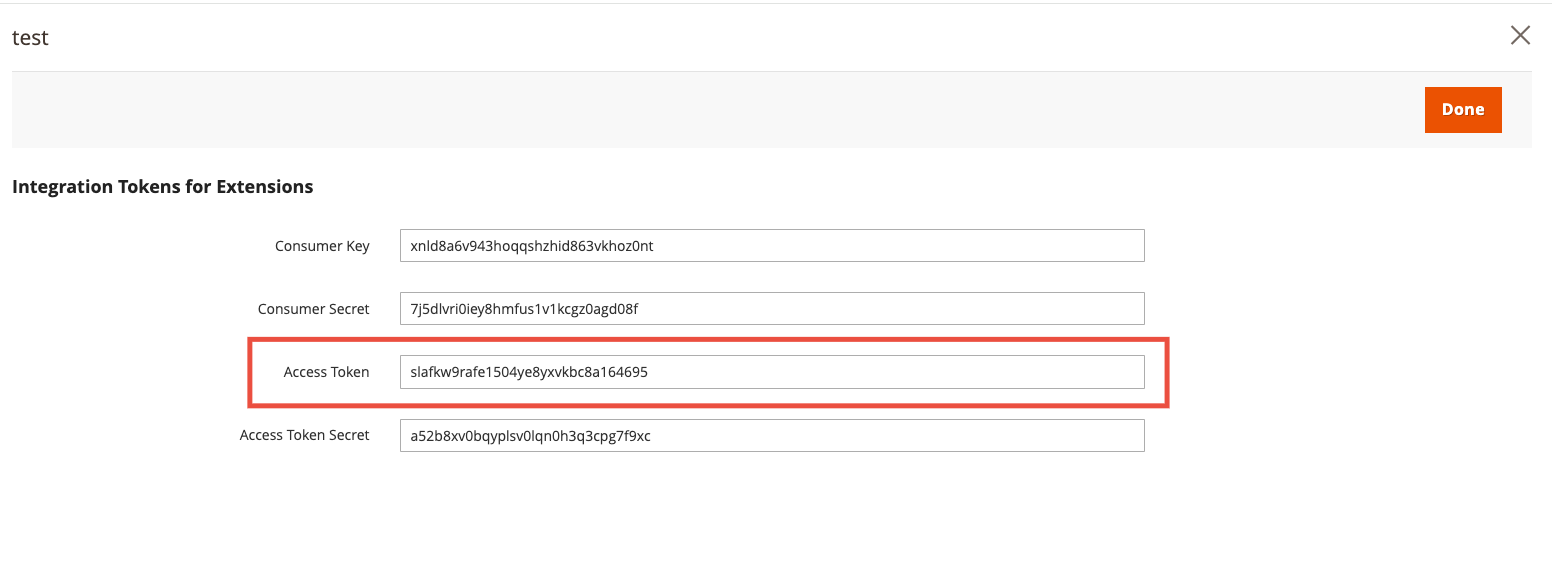
Task: Select the Consumer Key input field
Action: (772, 246)
